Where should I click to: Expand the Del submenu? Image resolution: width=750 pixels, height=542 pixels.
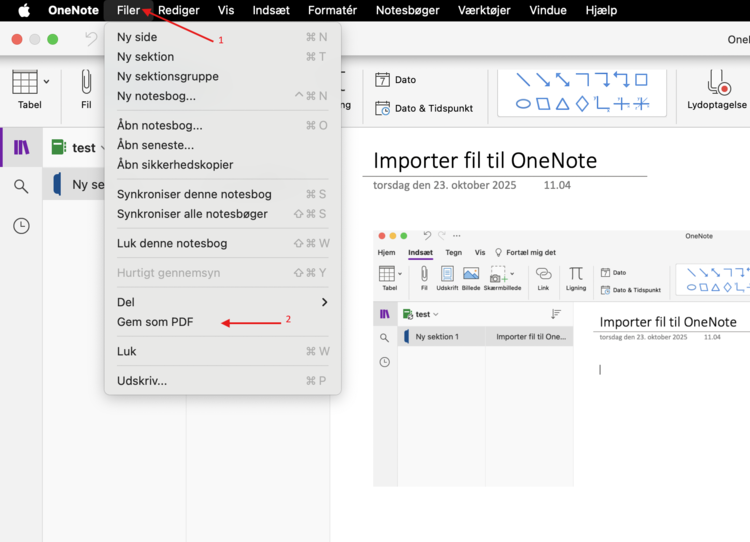[x=222, y=302]
